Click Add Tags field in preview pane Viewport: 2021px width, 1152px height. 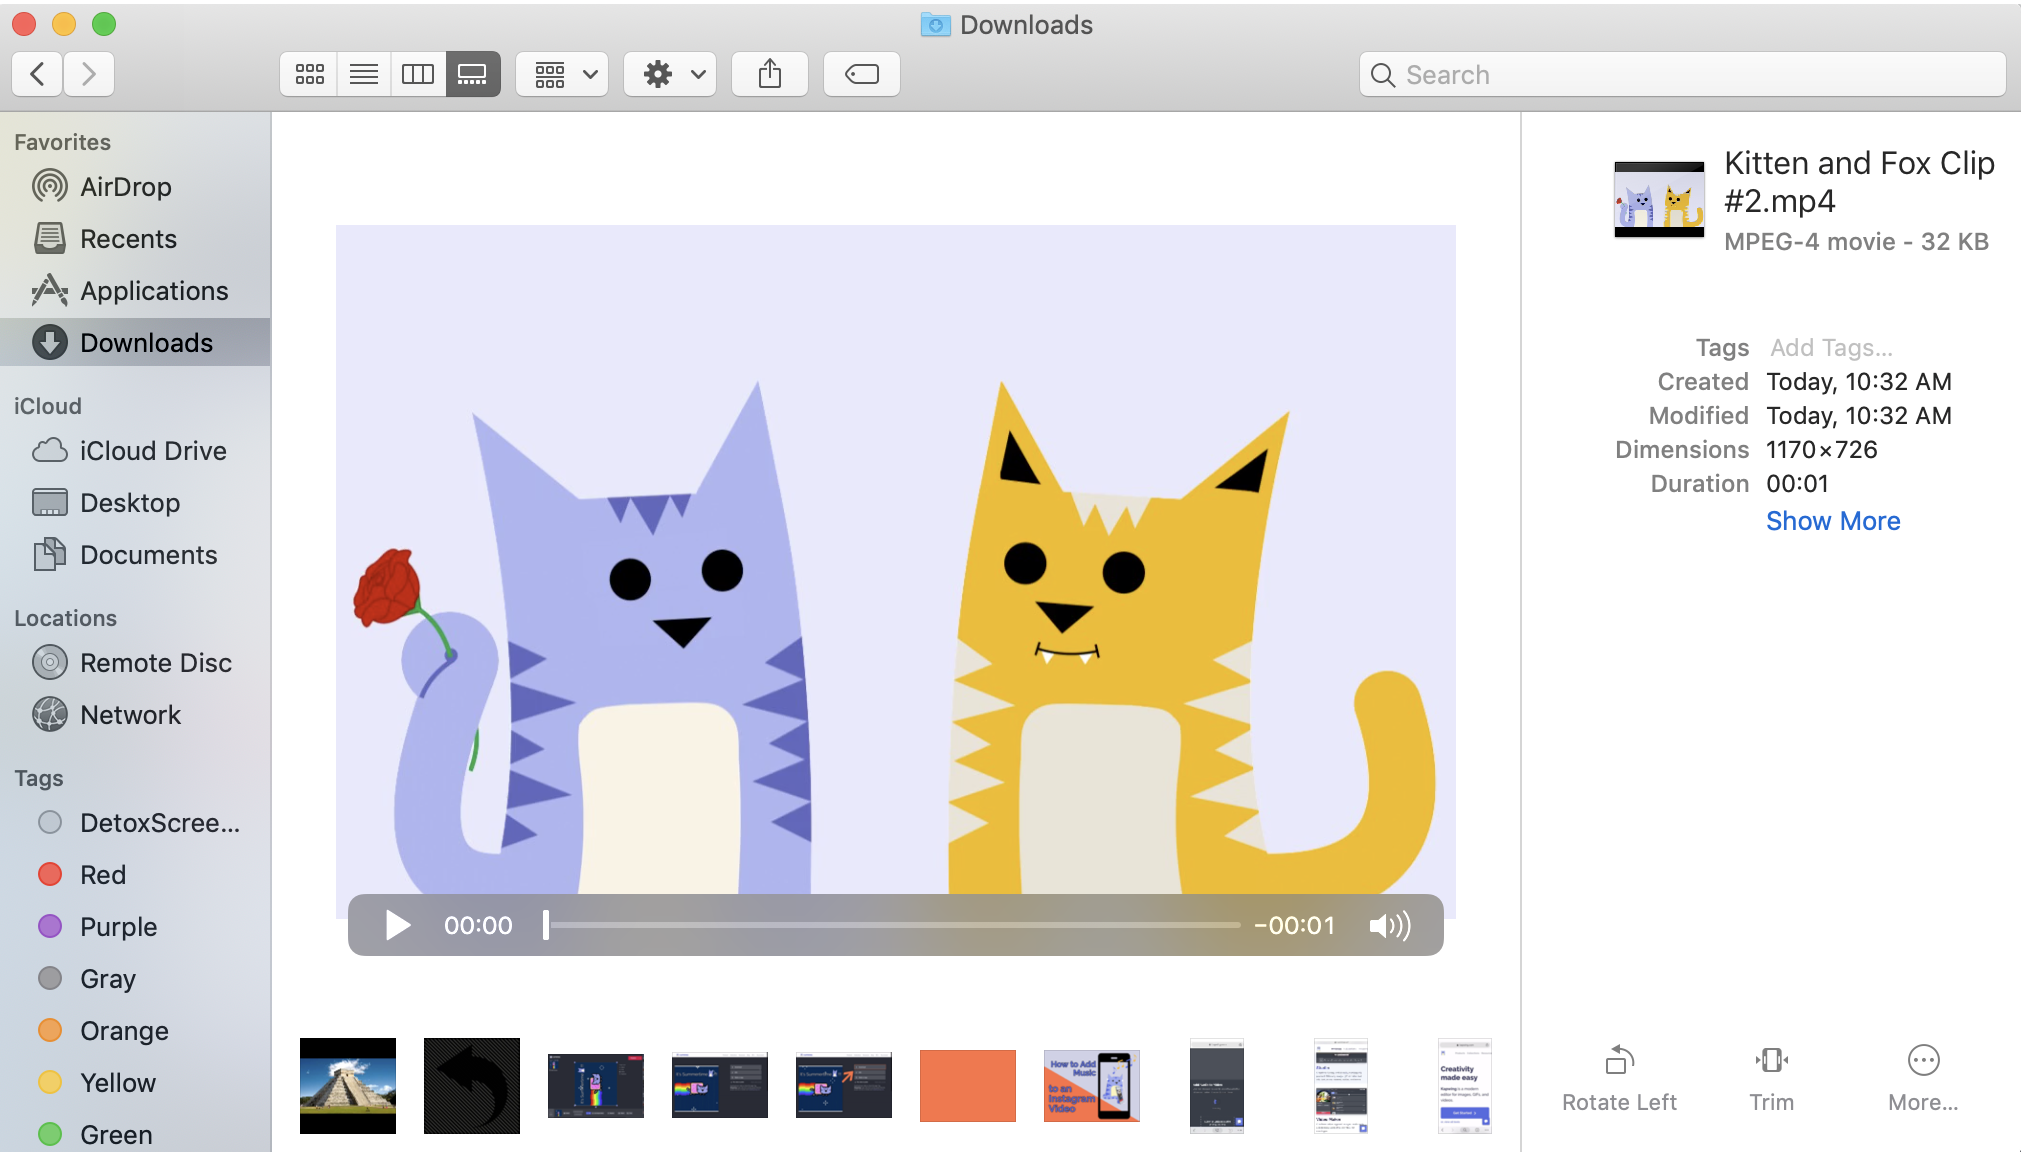1831,348
